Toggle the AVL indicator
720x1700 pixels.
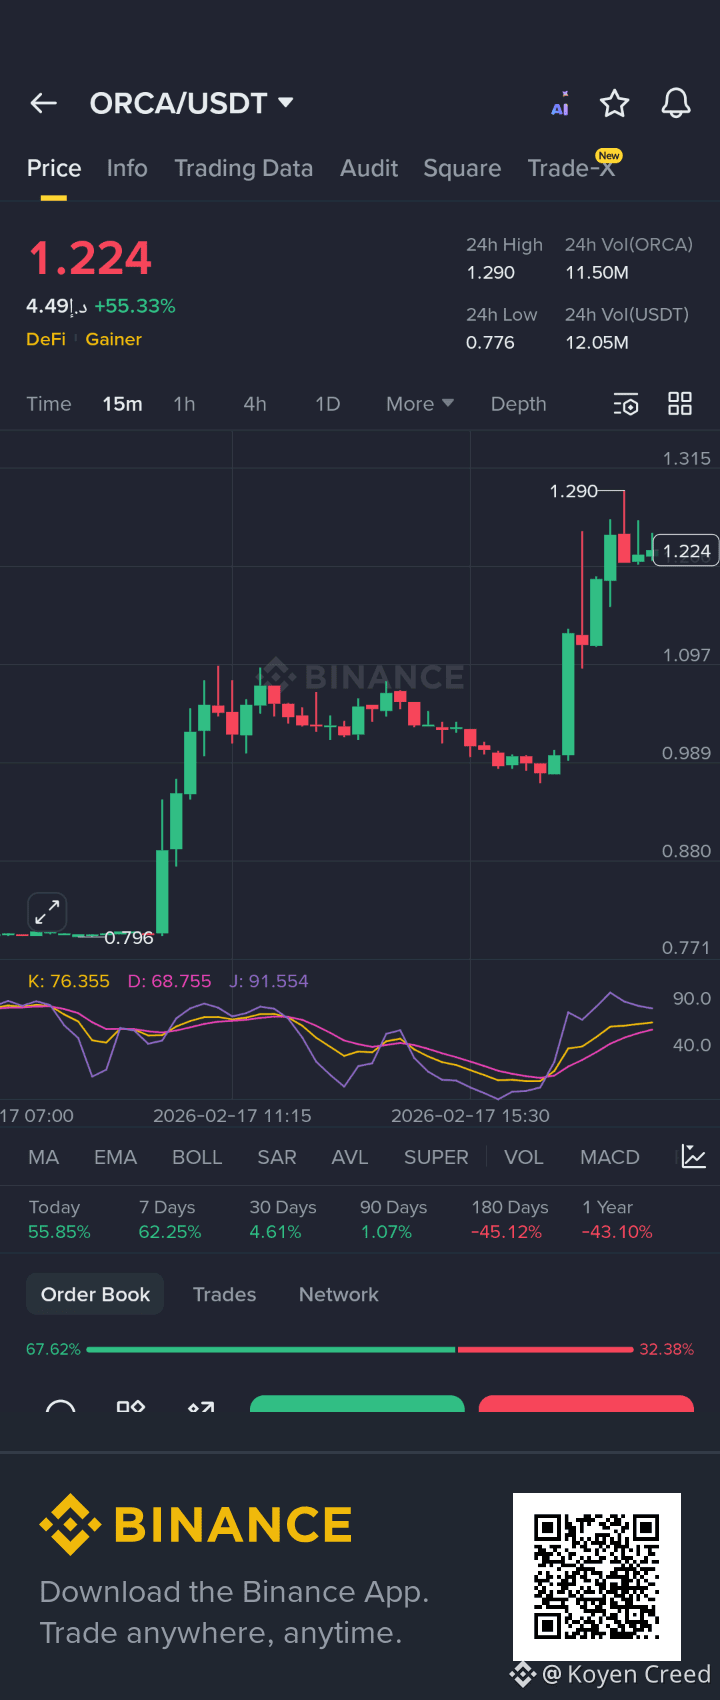tap(350, 1157)
